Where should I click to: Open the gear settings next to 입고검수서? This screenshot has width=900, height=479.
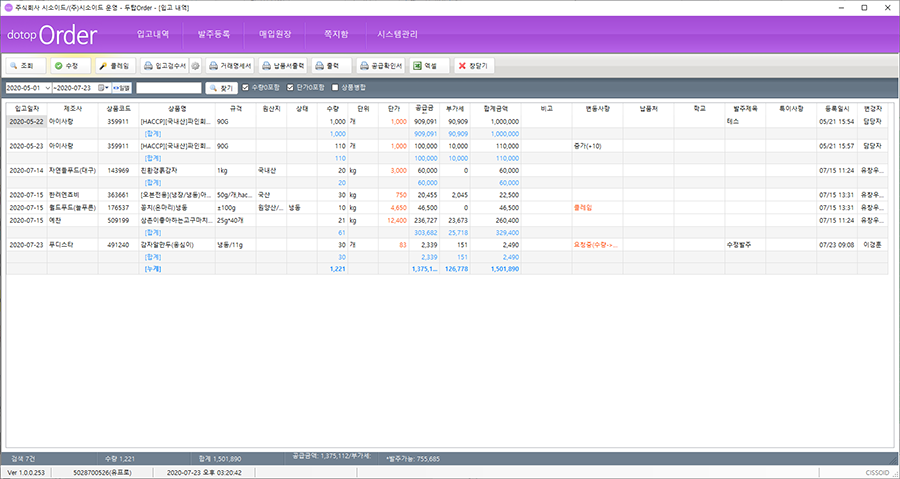pos(197,65)
